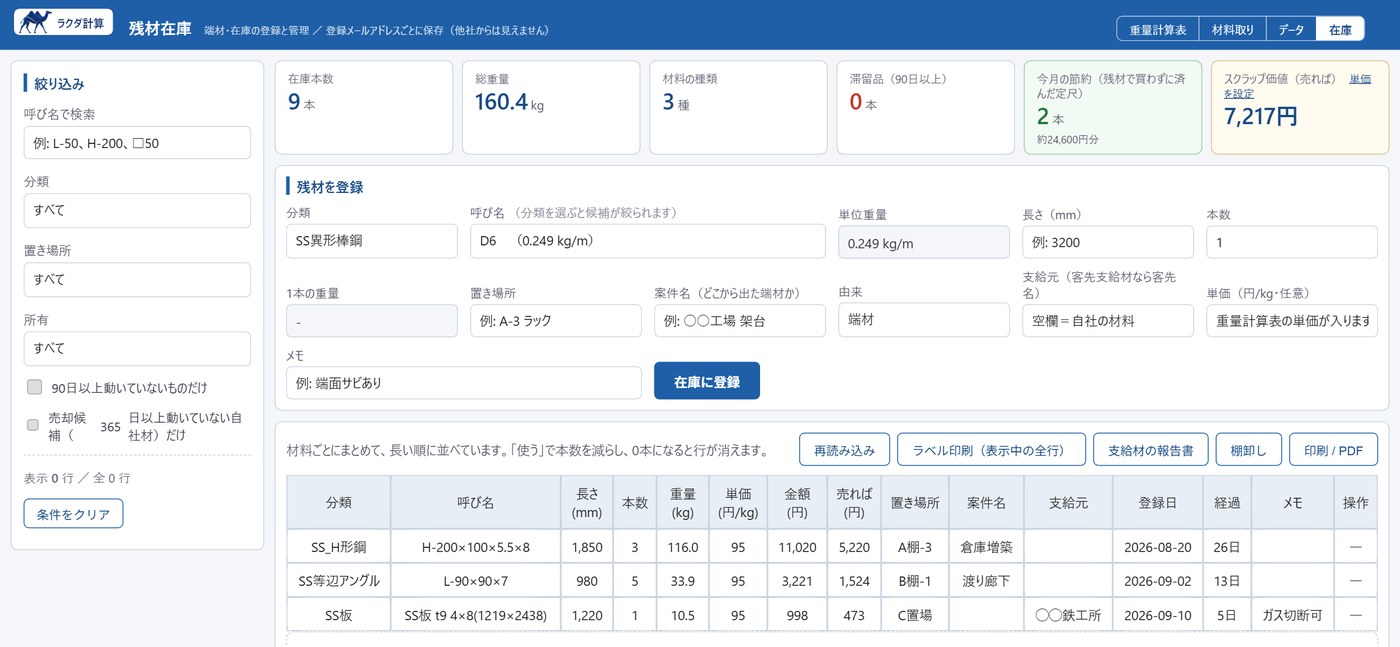Click the 長さ（mm） input field
The width and height of the screenshot is (1400, 647).
coord(1108,242)
